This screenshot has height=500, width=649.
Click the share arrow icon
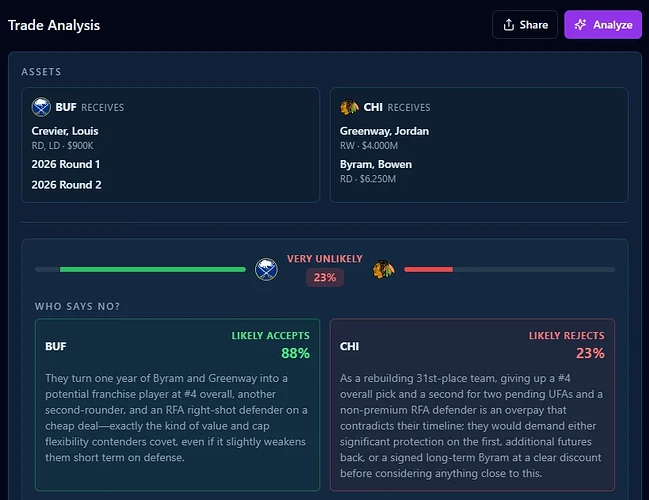pyautogui.click(x=509, y=25)
